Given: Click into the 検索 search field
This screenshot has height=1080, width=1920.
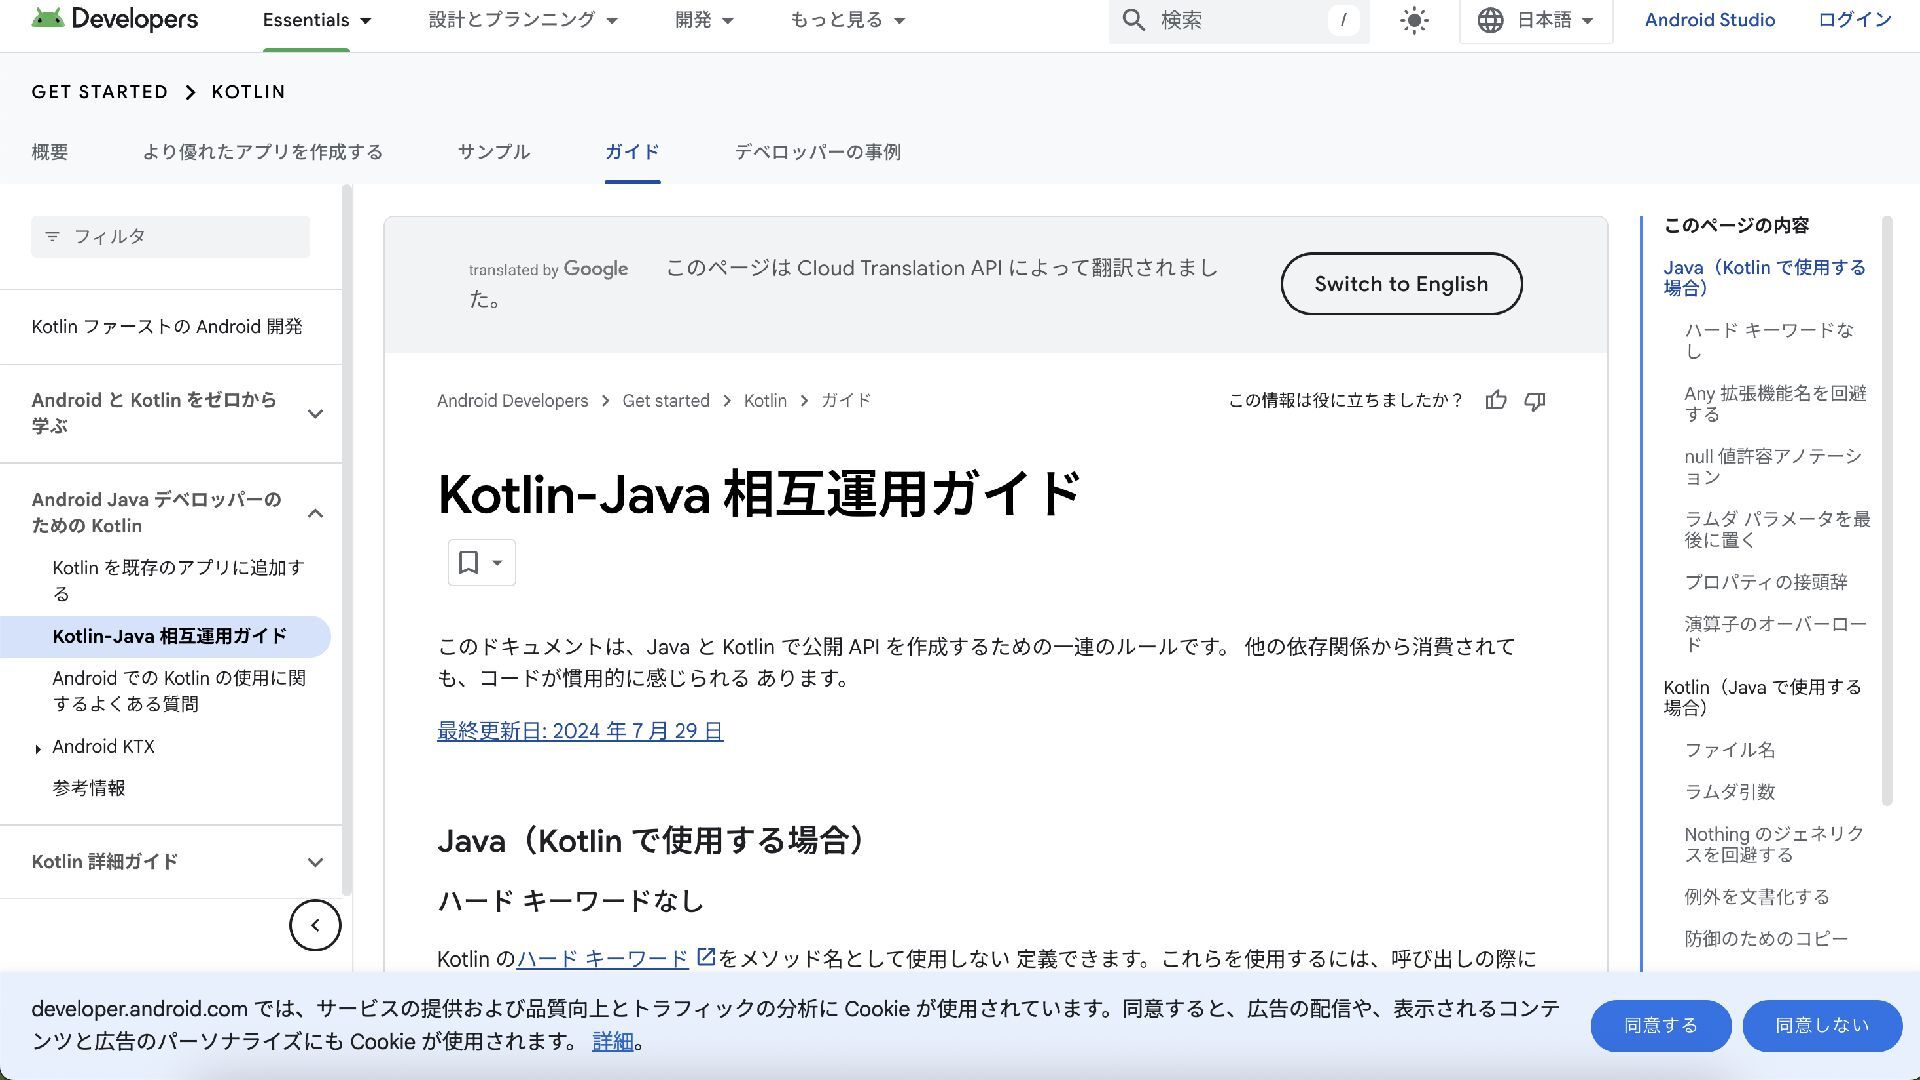Looking at the screenshot, I should (x=1240, y=20).
